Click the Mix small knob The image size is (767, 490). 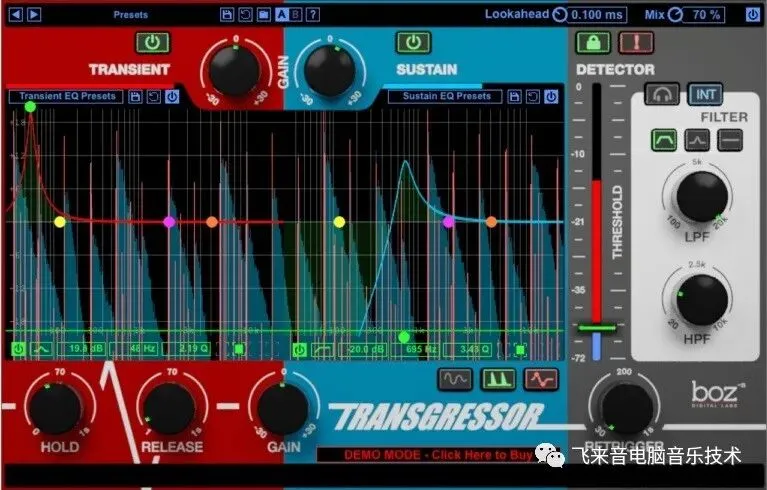pyautogui.click(x=675, y=15)
